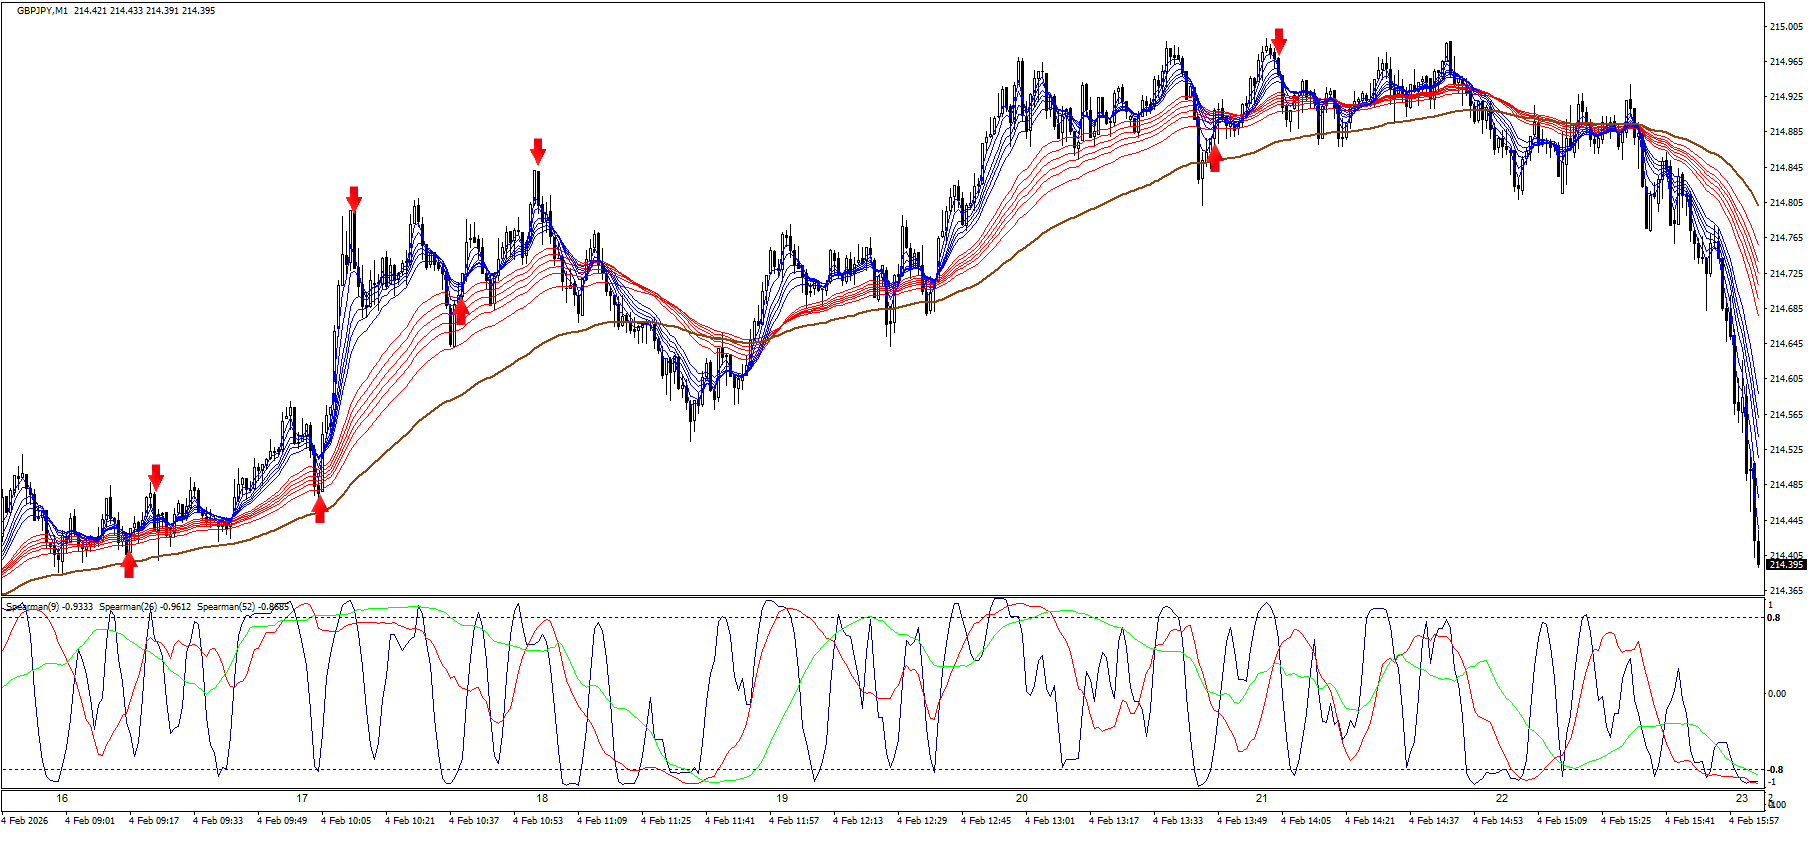Click the 214.685 price axis label

[x=1786, y=308]
